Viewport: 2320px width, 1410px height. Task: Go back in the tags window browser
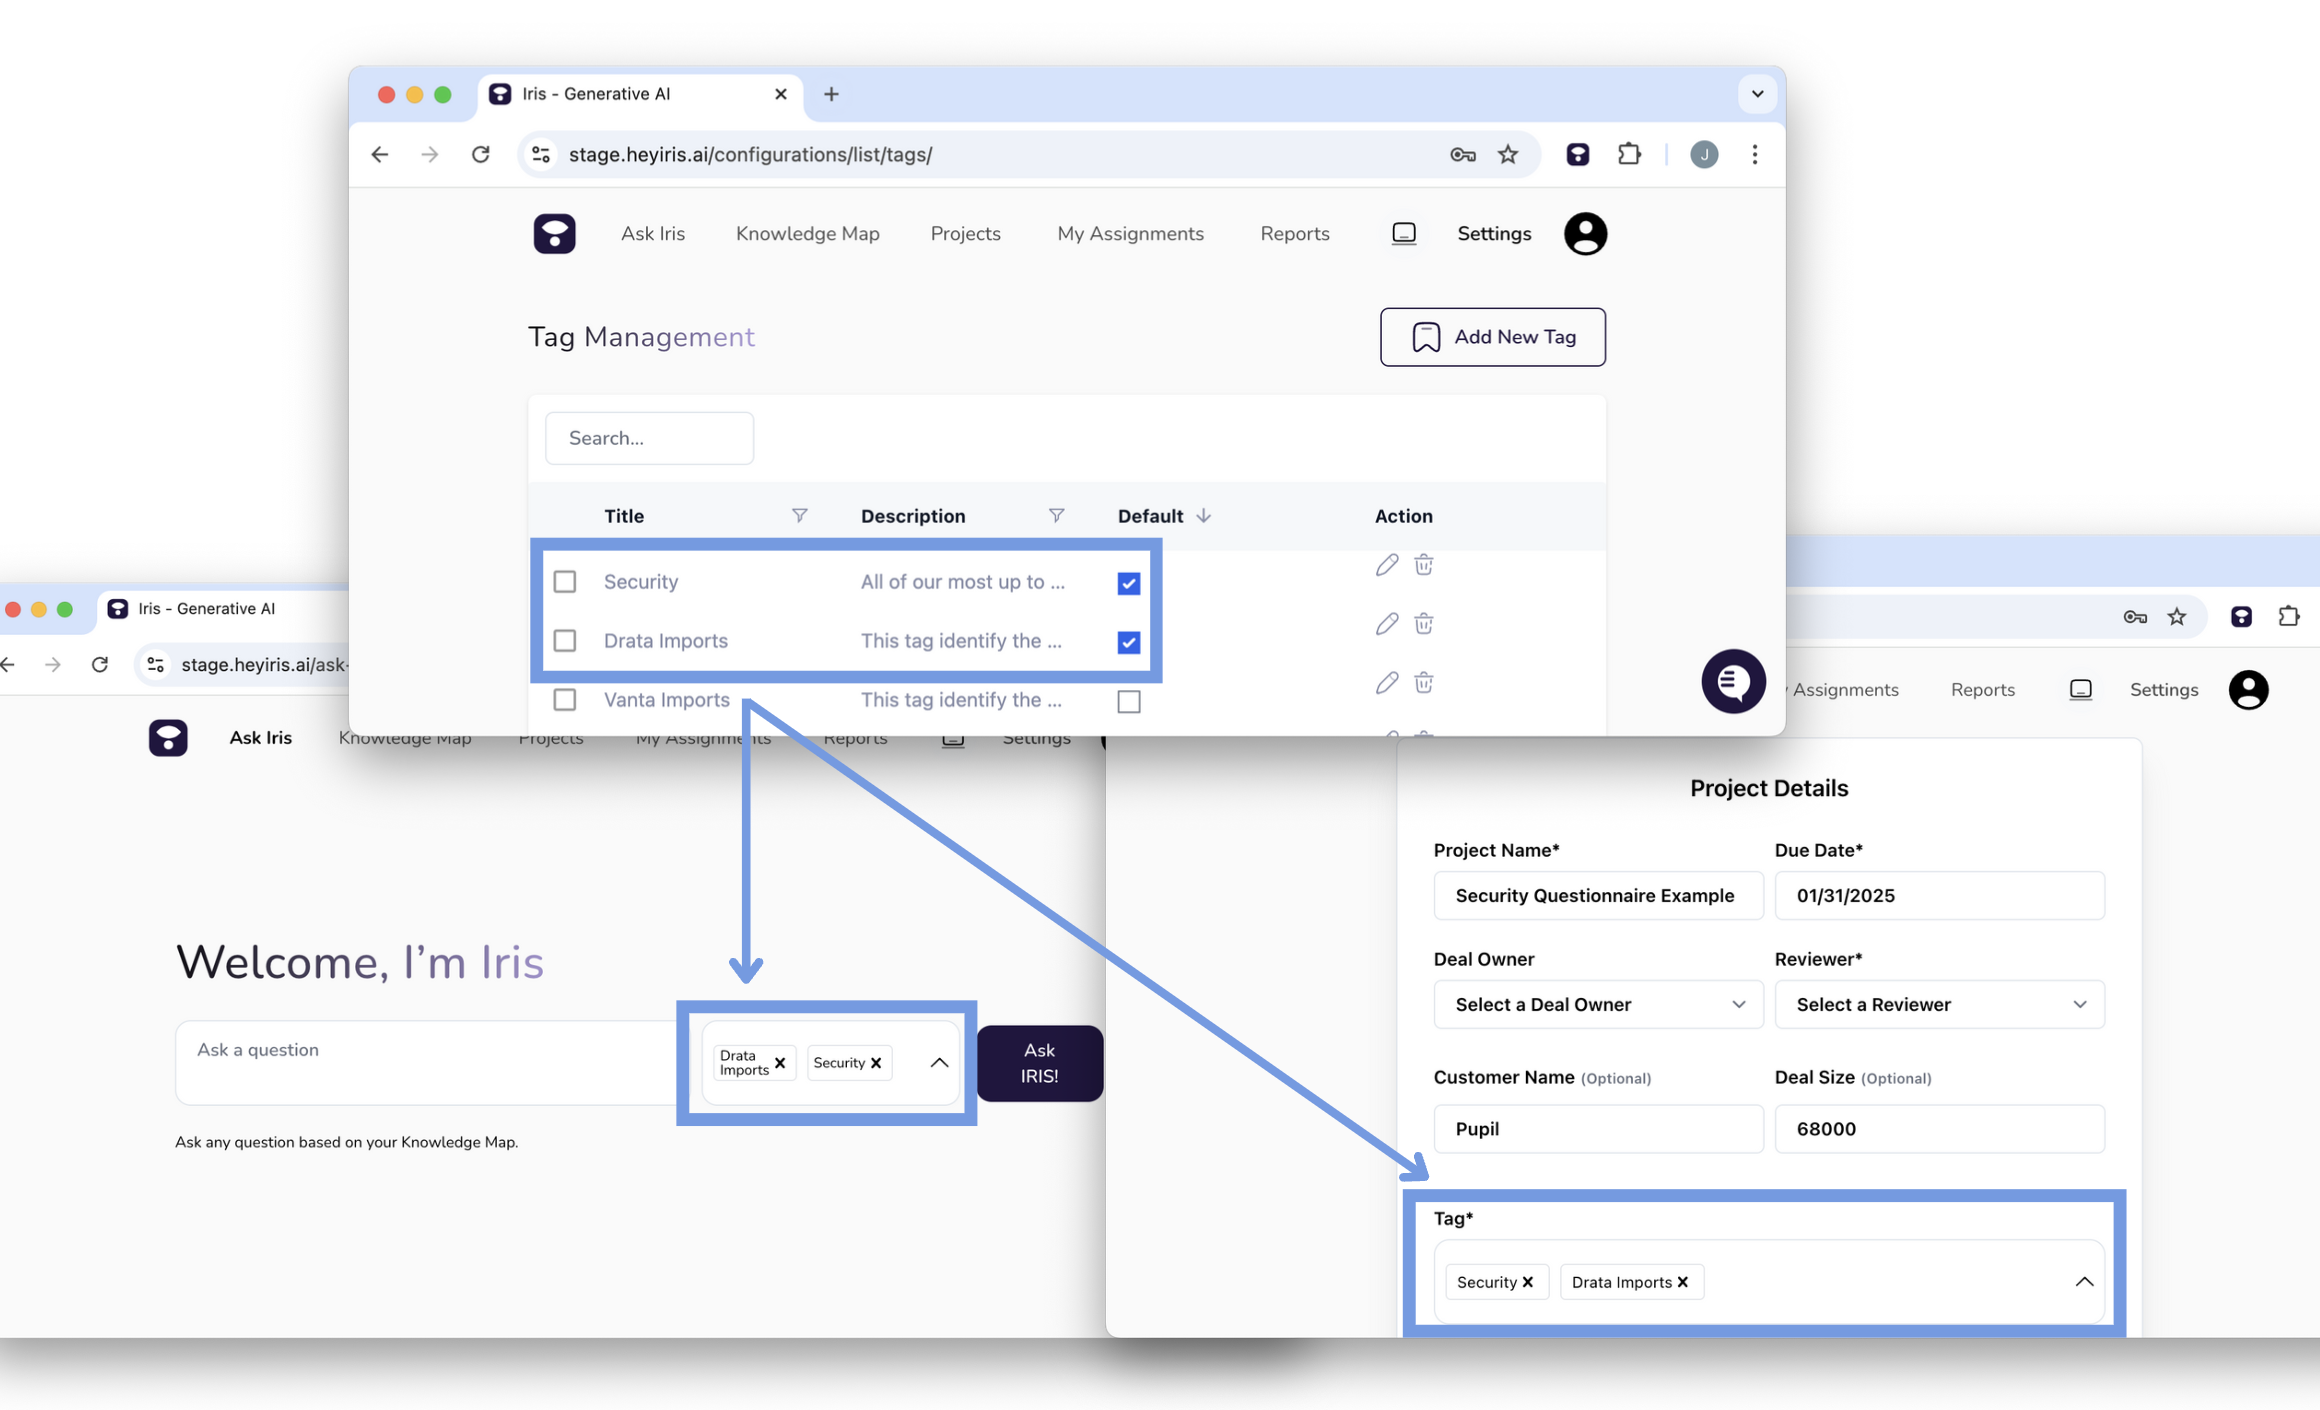pos(380,154)
